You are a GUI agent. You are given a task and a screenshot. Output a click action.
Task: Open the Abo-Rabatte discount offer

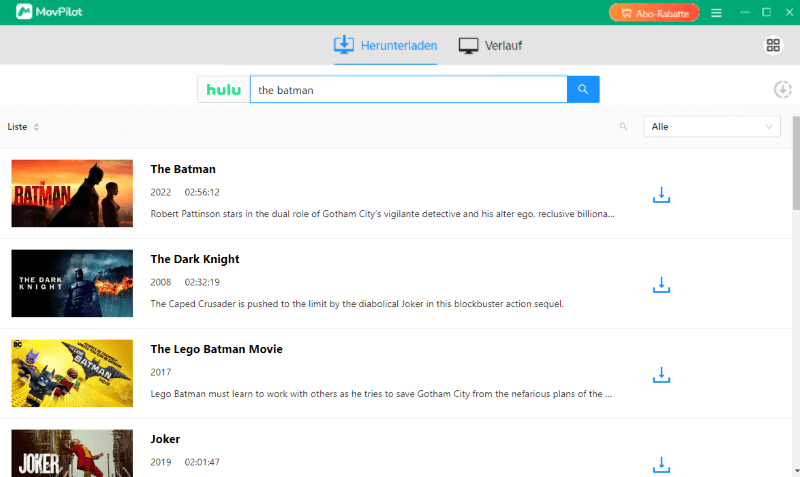(654, 13)
